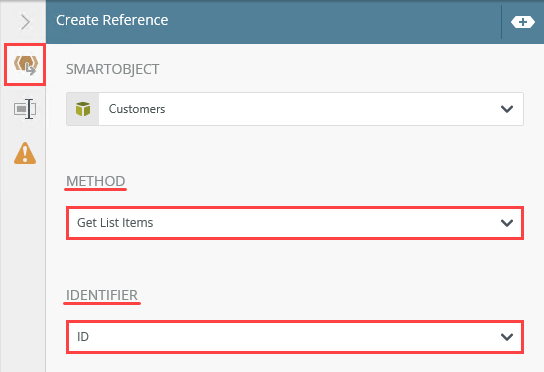Open the ID identifier dropdown
Screen dimensions: 544x372
pos(295,337)
